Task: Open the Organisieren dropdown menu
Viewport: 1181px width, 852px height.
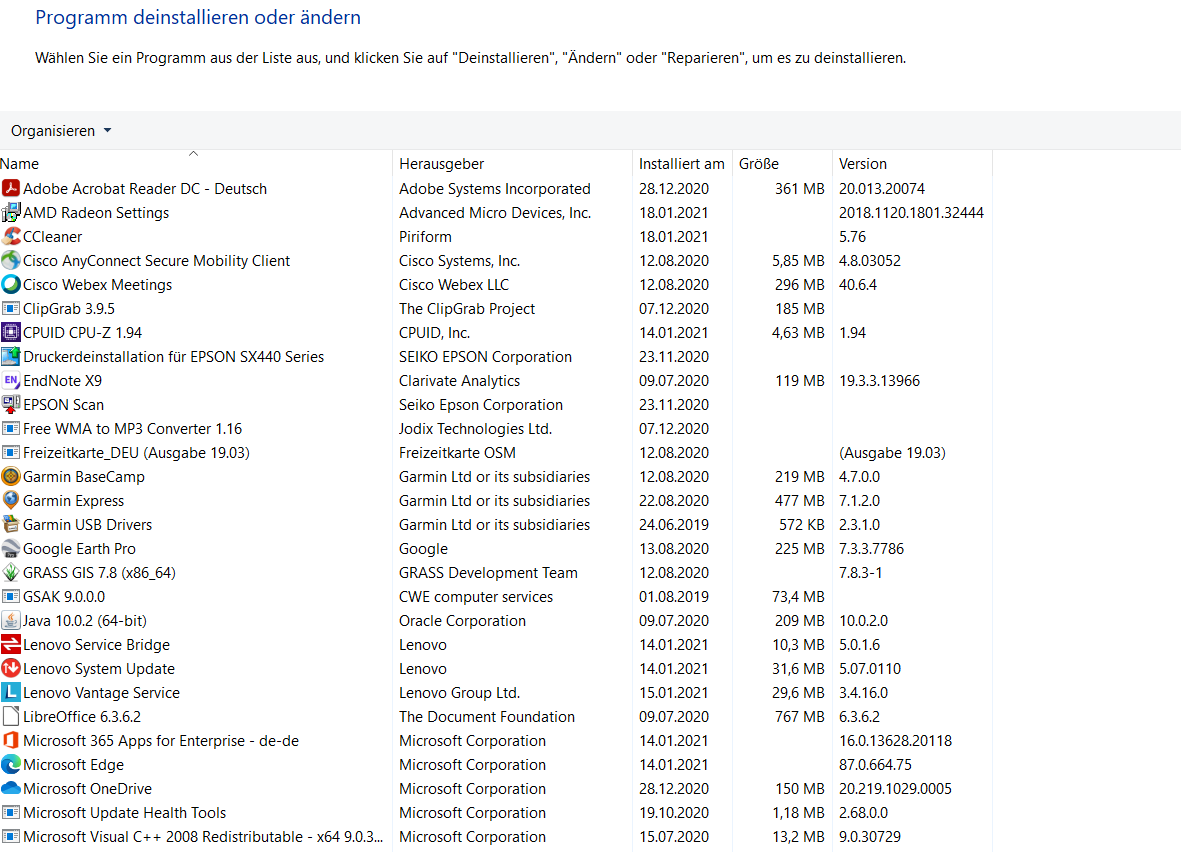Action: pos(61,130)
